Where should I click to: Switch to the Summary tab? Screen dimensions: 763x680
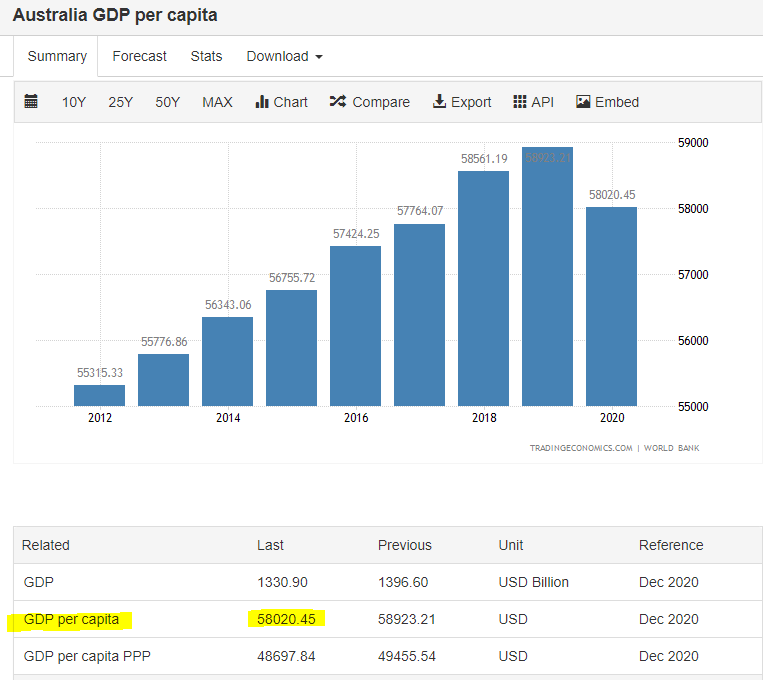point(57,56)
